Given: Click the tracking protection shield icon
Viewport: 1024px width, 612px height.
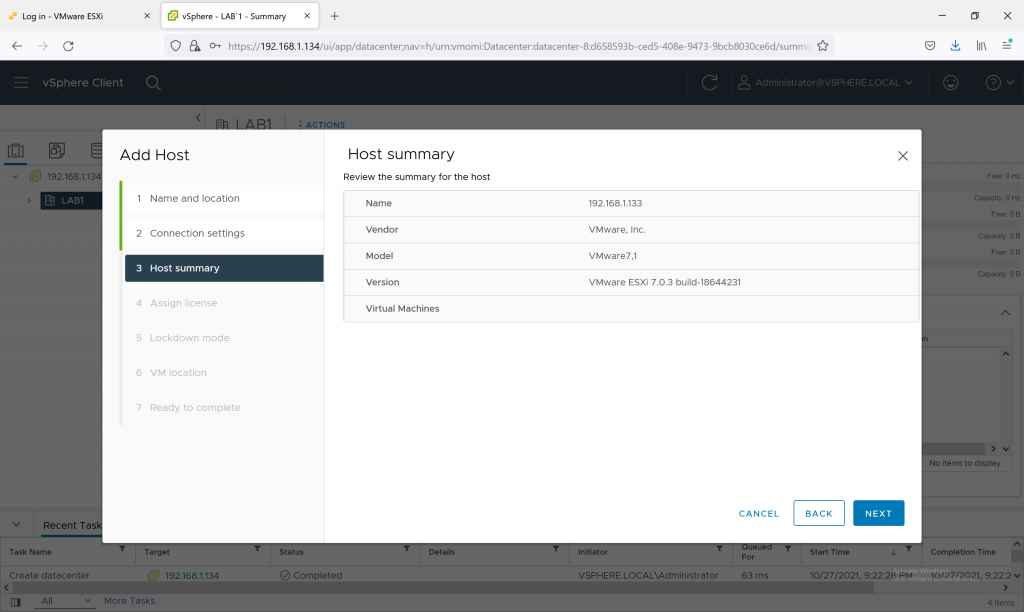Looking at the screenshot, I should click(175, 46).
